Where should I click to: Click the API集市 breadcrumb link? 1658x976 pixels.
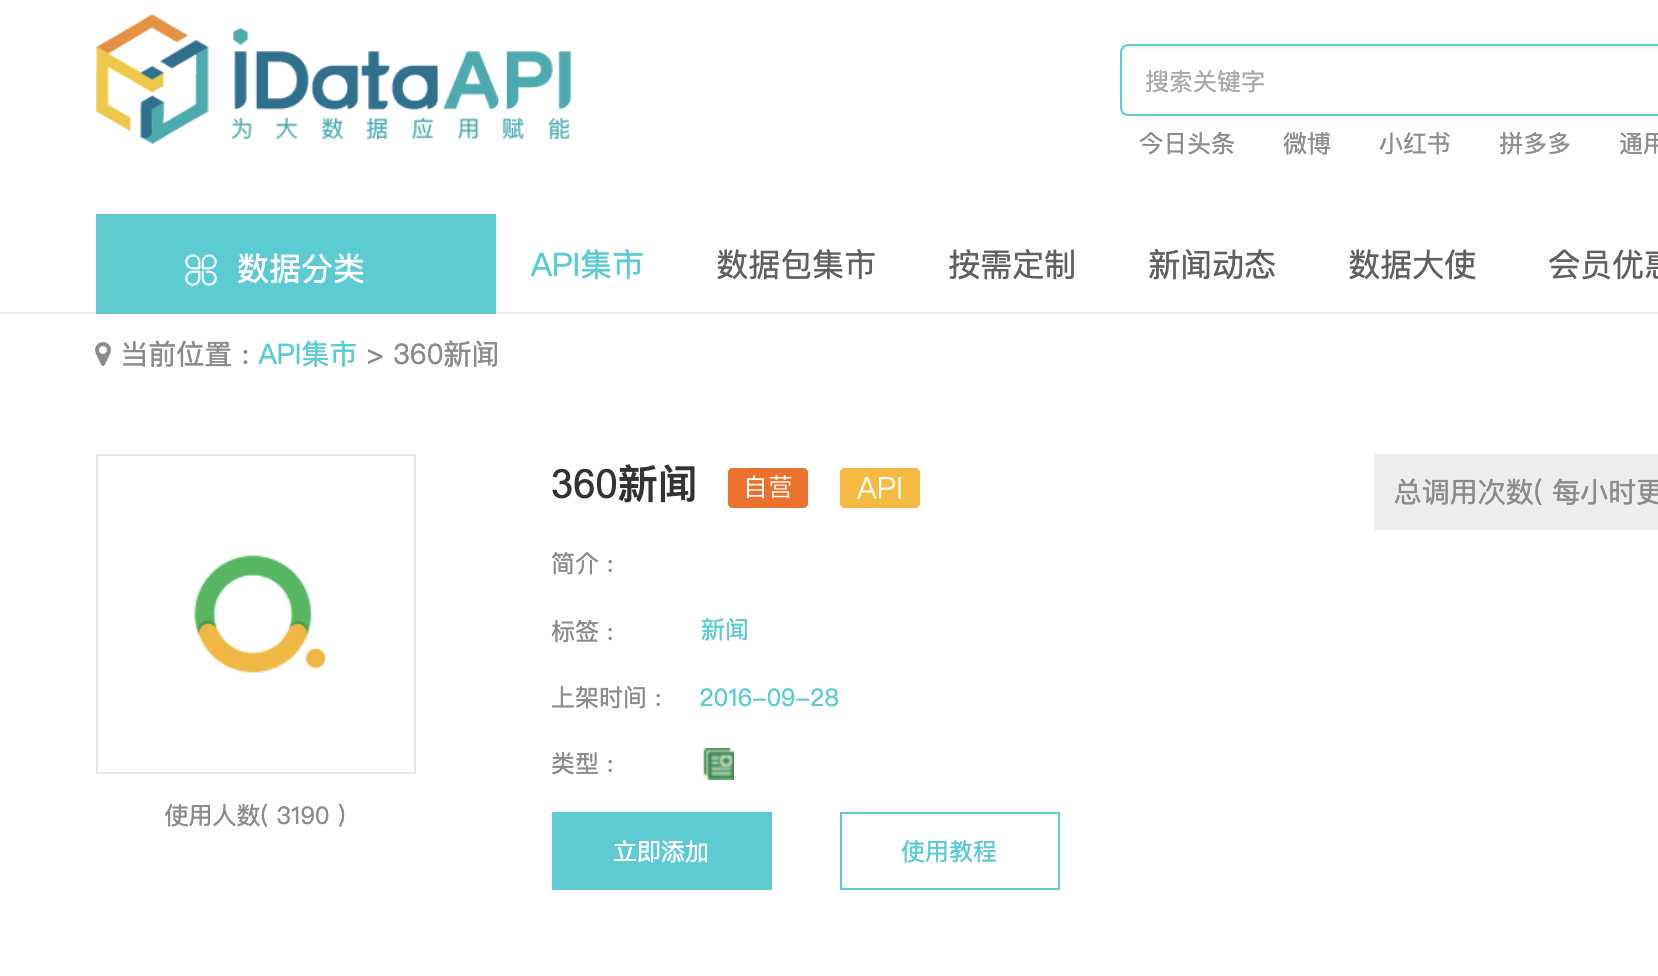point(307,354)
